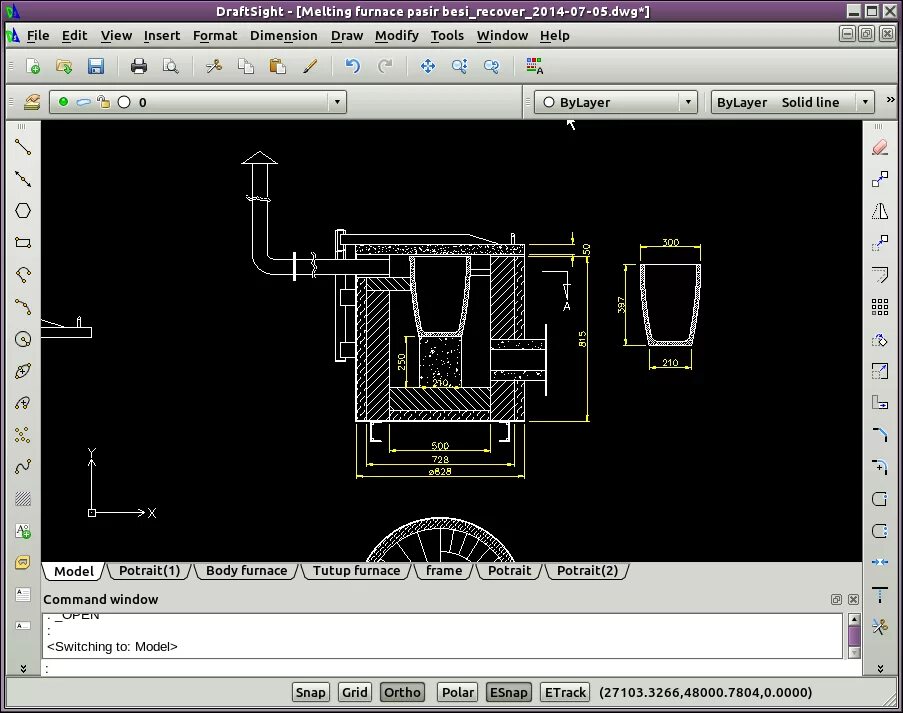Toggle Snap mode in status bar
The image size is (903, 713).
coord(310,692)
